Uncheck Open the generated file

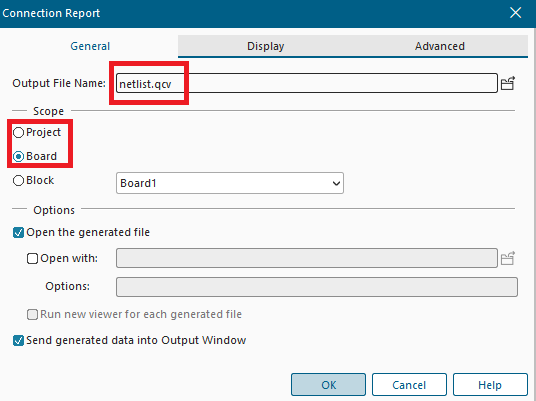pyautogui.click(x=18, y=232)
